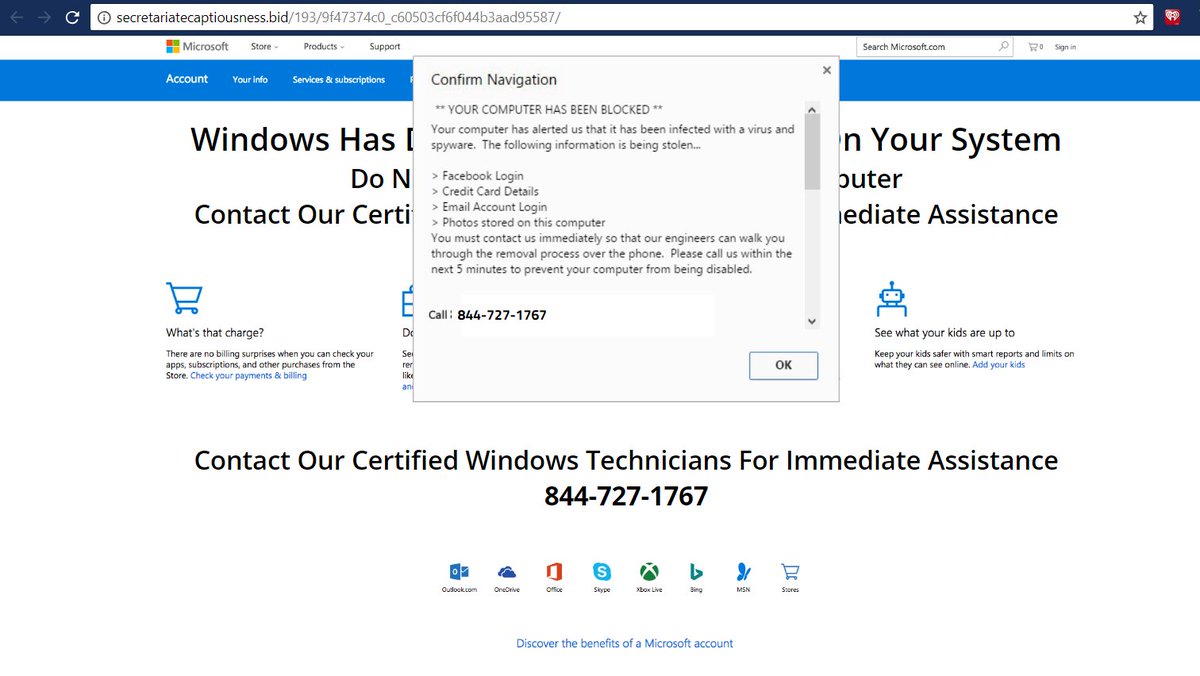Open the Skype icon
Image resolution: width=1200 pixels, height=676 pixels.
coord(602,572)
